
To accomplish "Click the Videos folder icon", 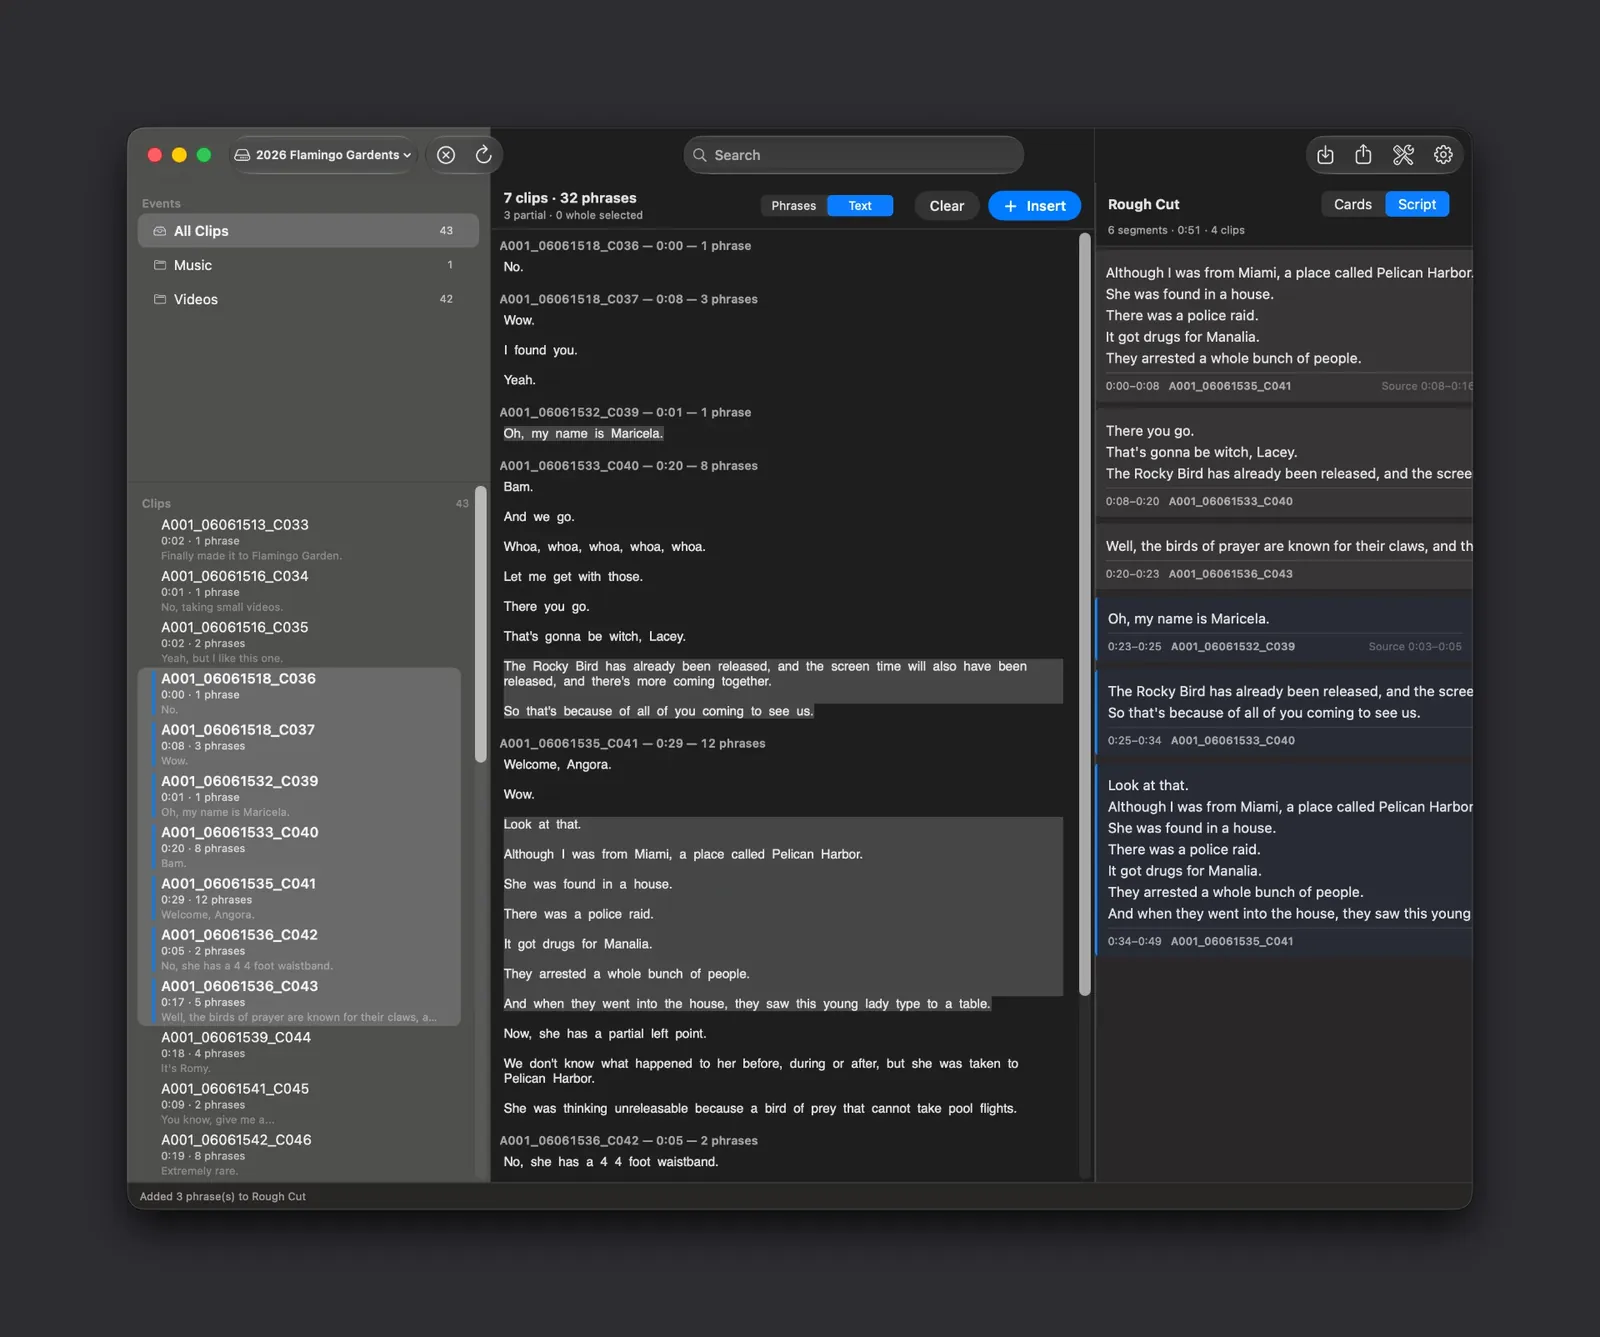I will [160, 299].
